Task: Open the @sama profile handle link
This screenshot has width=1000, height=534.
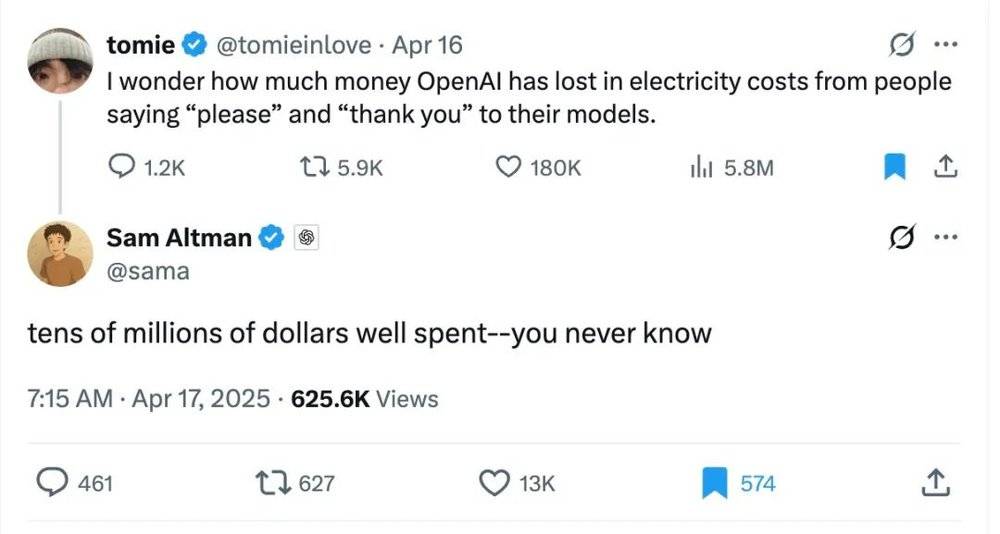Action: pos(147,270)
